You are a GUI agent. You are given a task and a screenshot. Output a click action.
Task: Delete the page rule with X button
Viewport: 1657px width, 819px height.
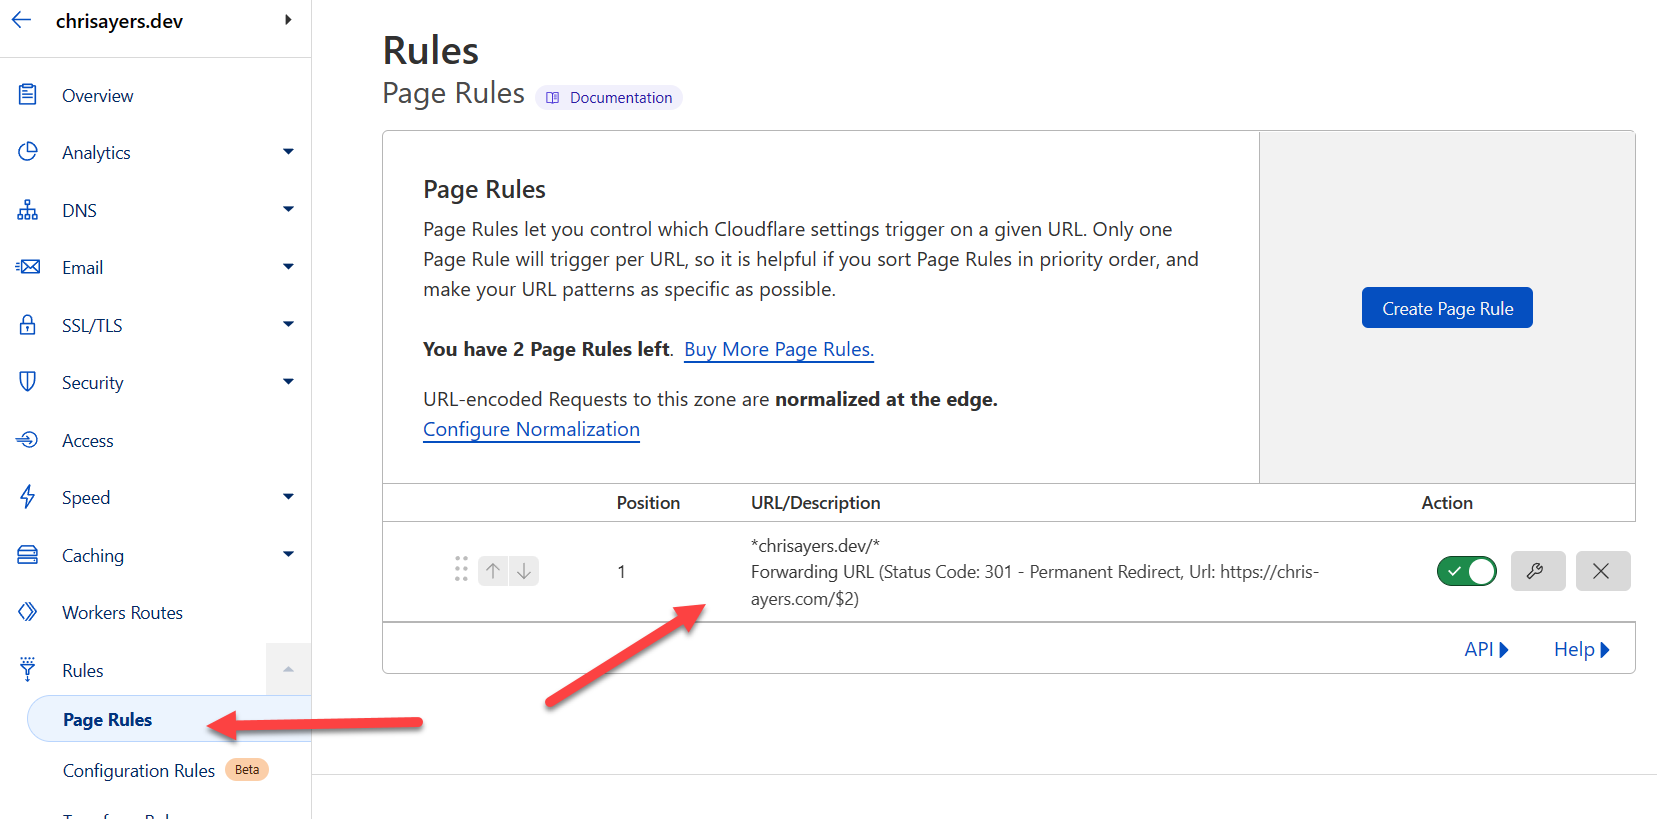[x=1603, y=571]
